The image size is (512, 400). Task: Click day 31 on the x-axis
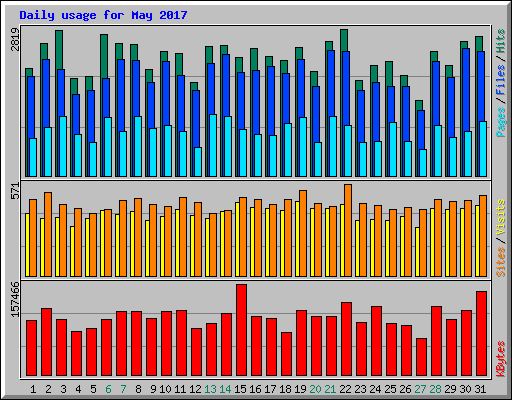(480, 389)
